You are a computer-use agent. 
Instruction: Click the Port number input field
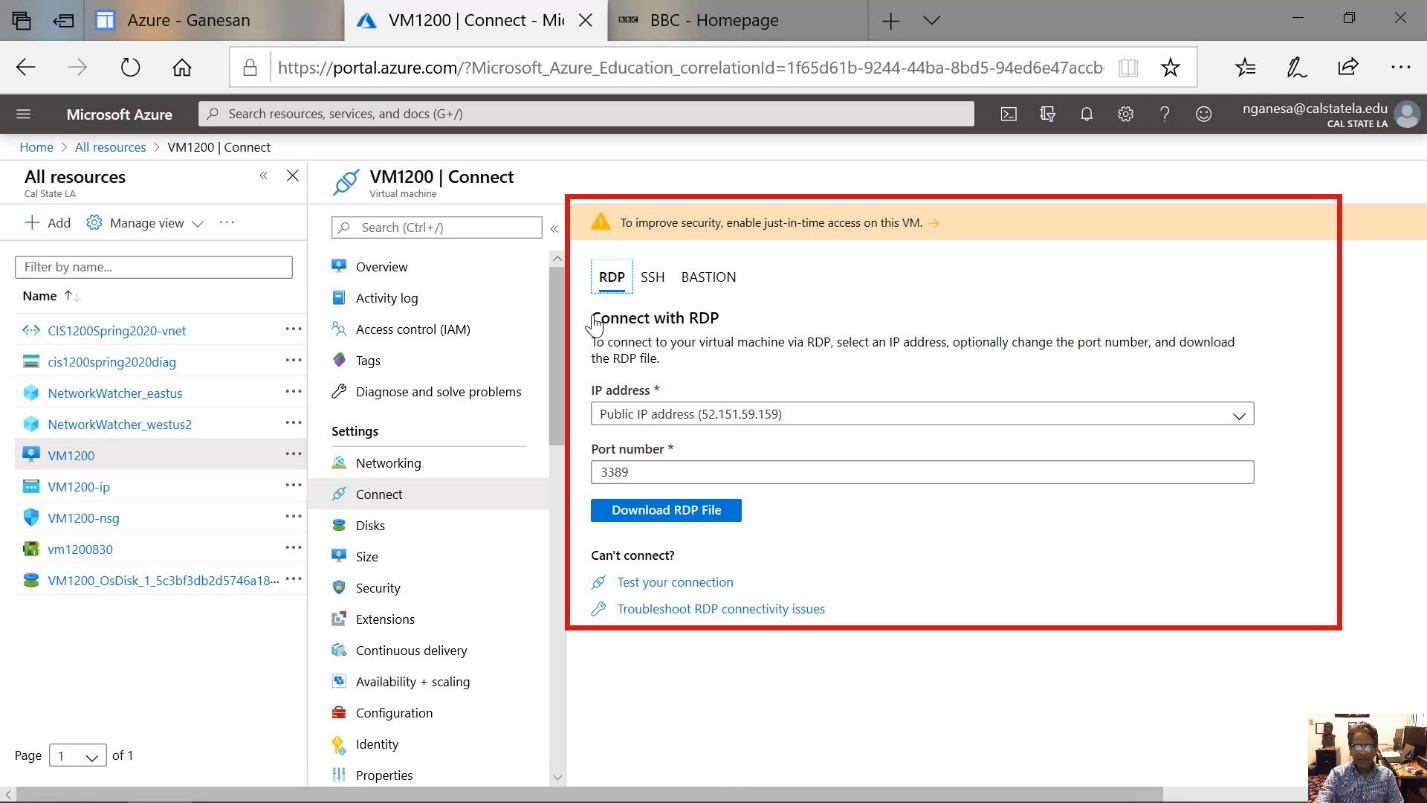tap(921, 472)
